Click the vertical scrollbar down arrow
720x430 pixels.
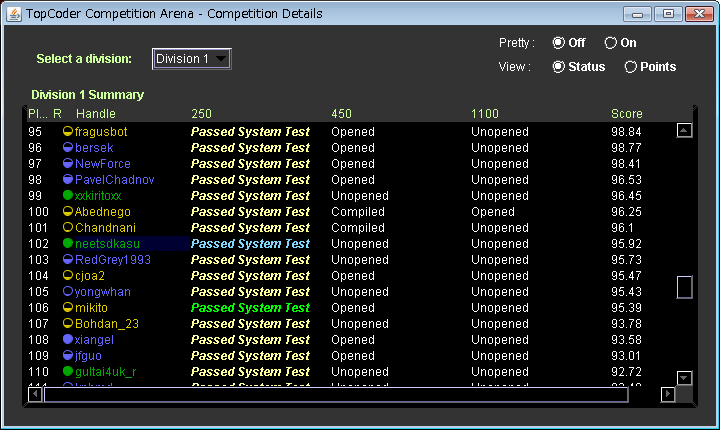(x=684, y=378)
